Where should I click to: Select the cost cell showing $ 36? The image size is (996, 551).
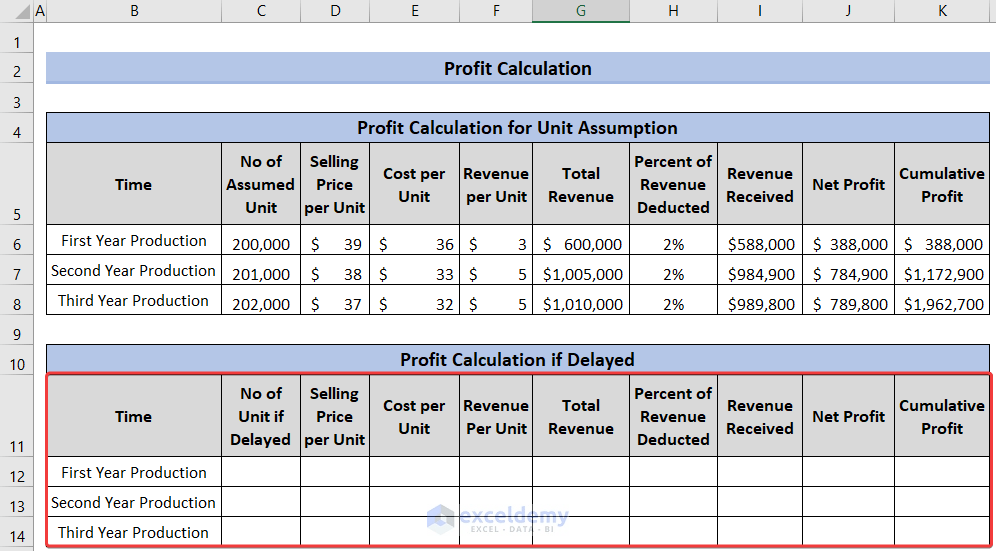click(414, 240)
